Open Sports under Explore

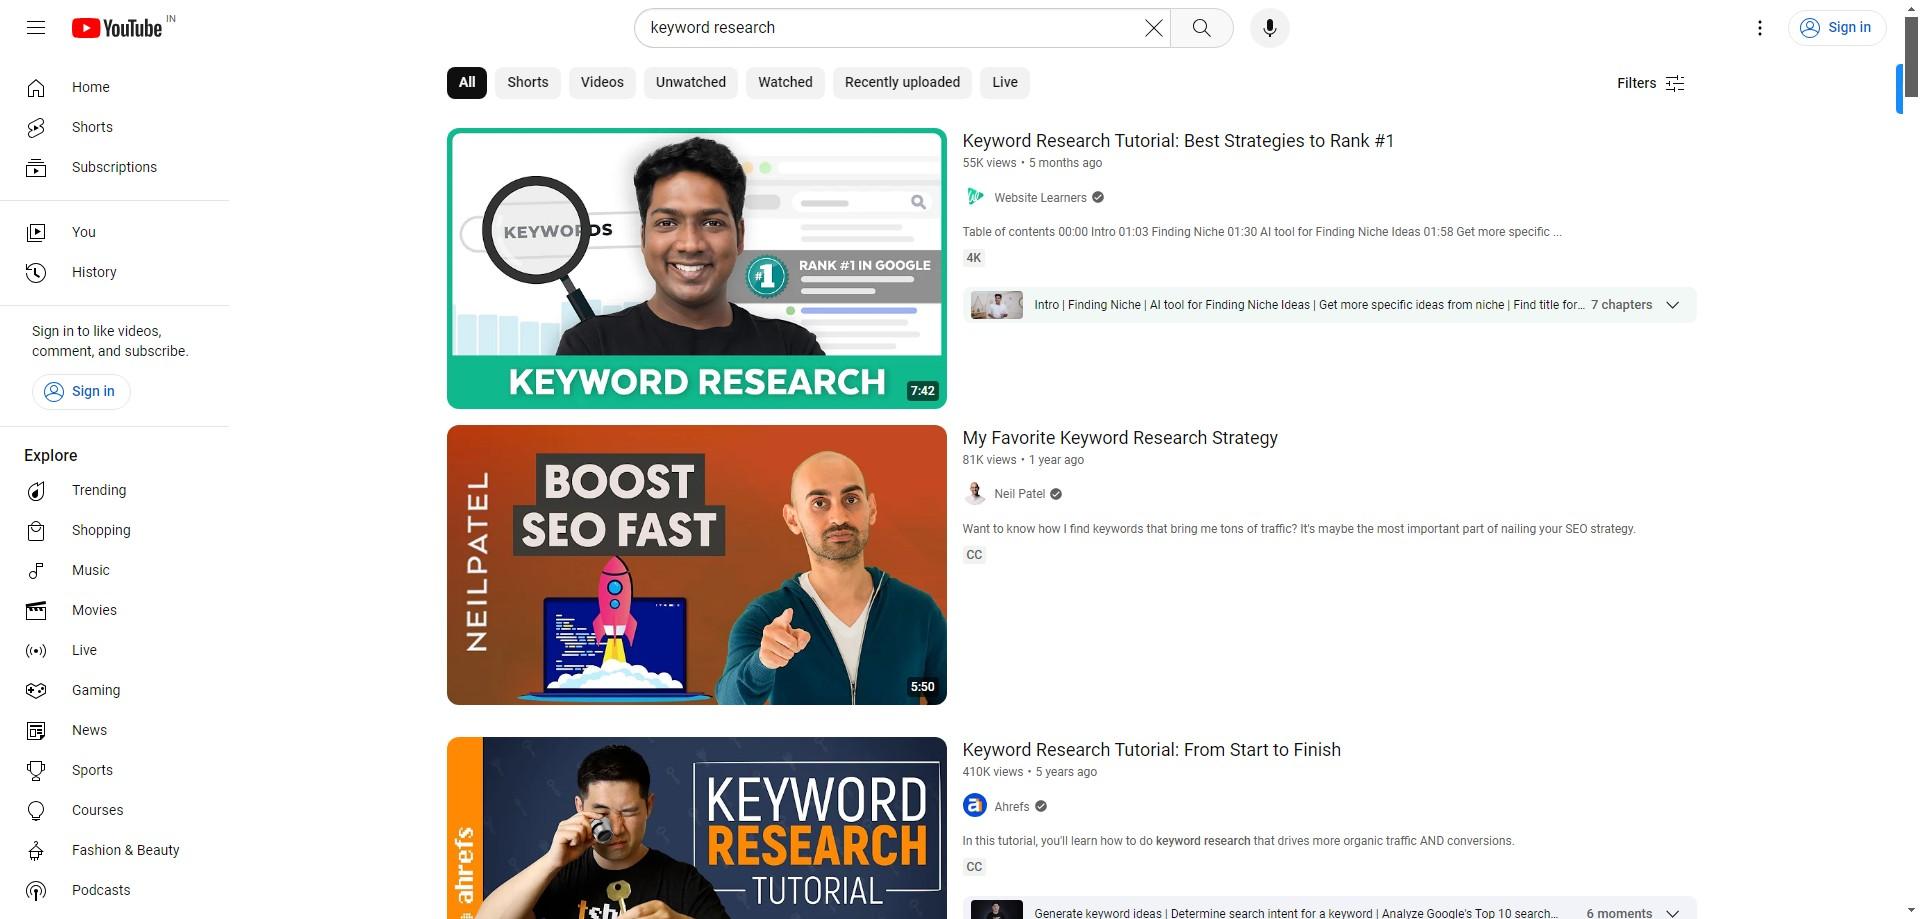[x=115, y=770]
